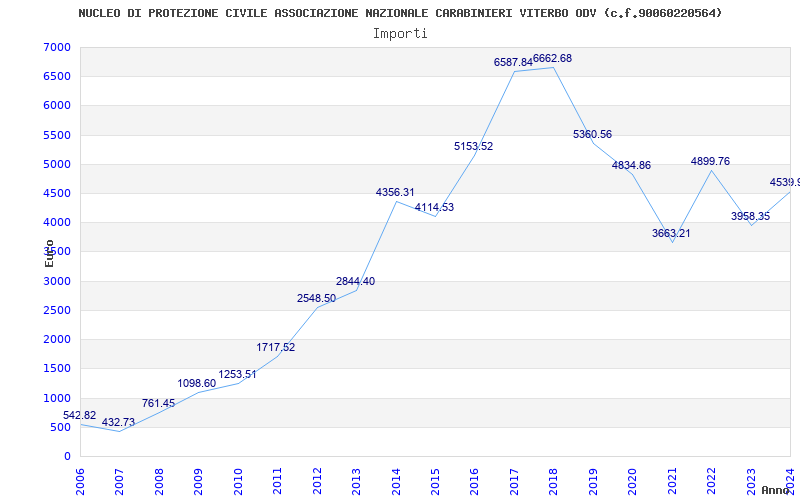The height and width of the screenshot is (500, 800).
Task: Click the y-axis tick 5000
Action: (x=57, y=164)
